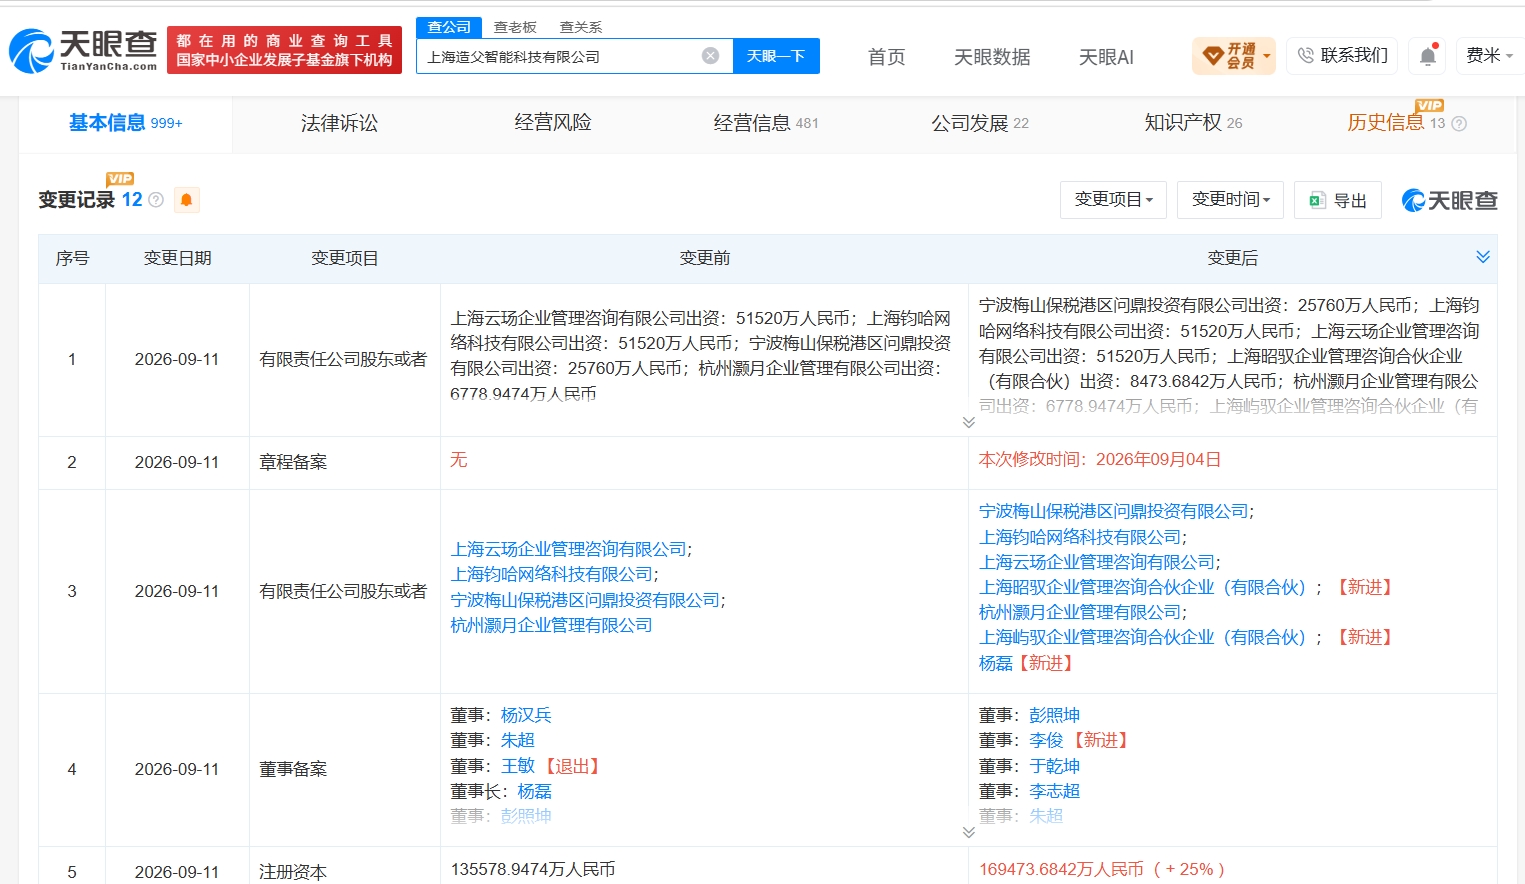Open the 变更时间 filter dropdown

tap(1231, 200)
